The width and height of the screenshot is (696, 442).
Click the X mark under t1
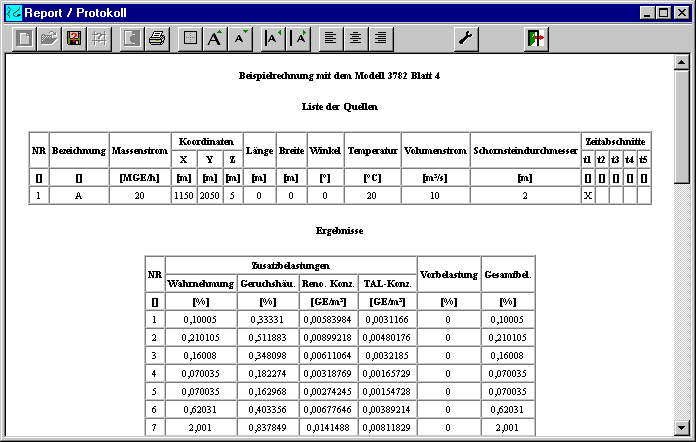pyautogui.click(x=588, y=196)
